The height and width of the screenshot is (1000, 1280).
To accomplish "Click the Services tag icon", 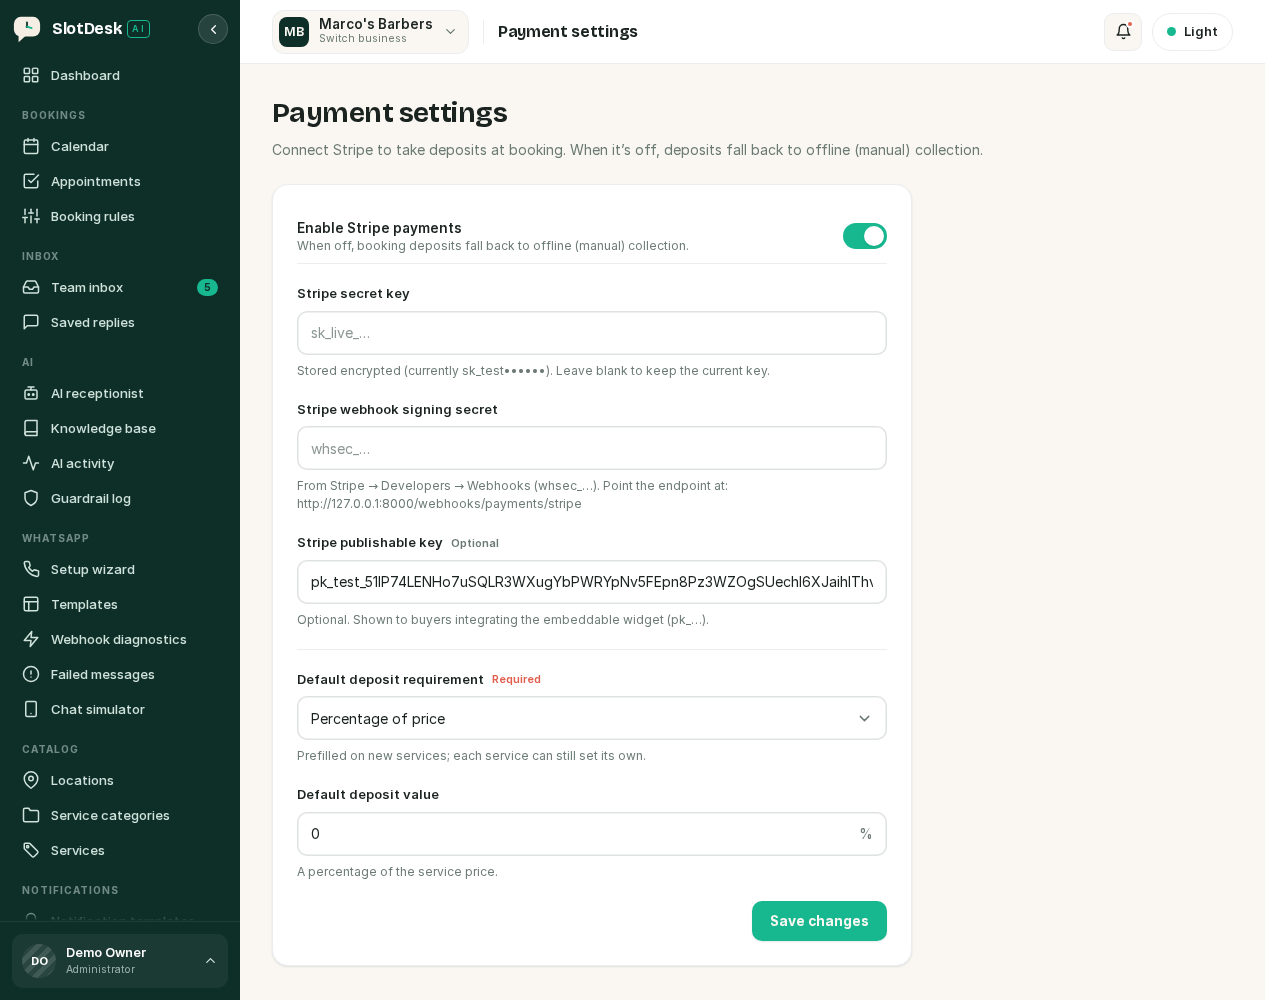I will [31, 850].
